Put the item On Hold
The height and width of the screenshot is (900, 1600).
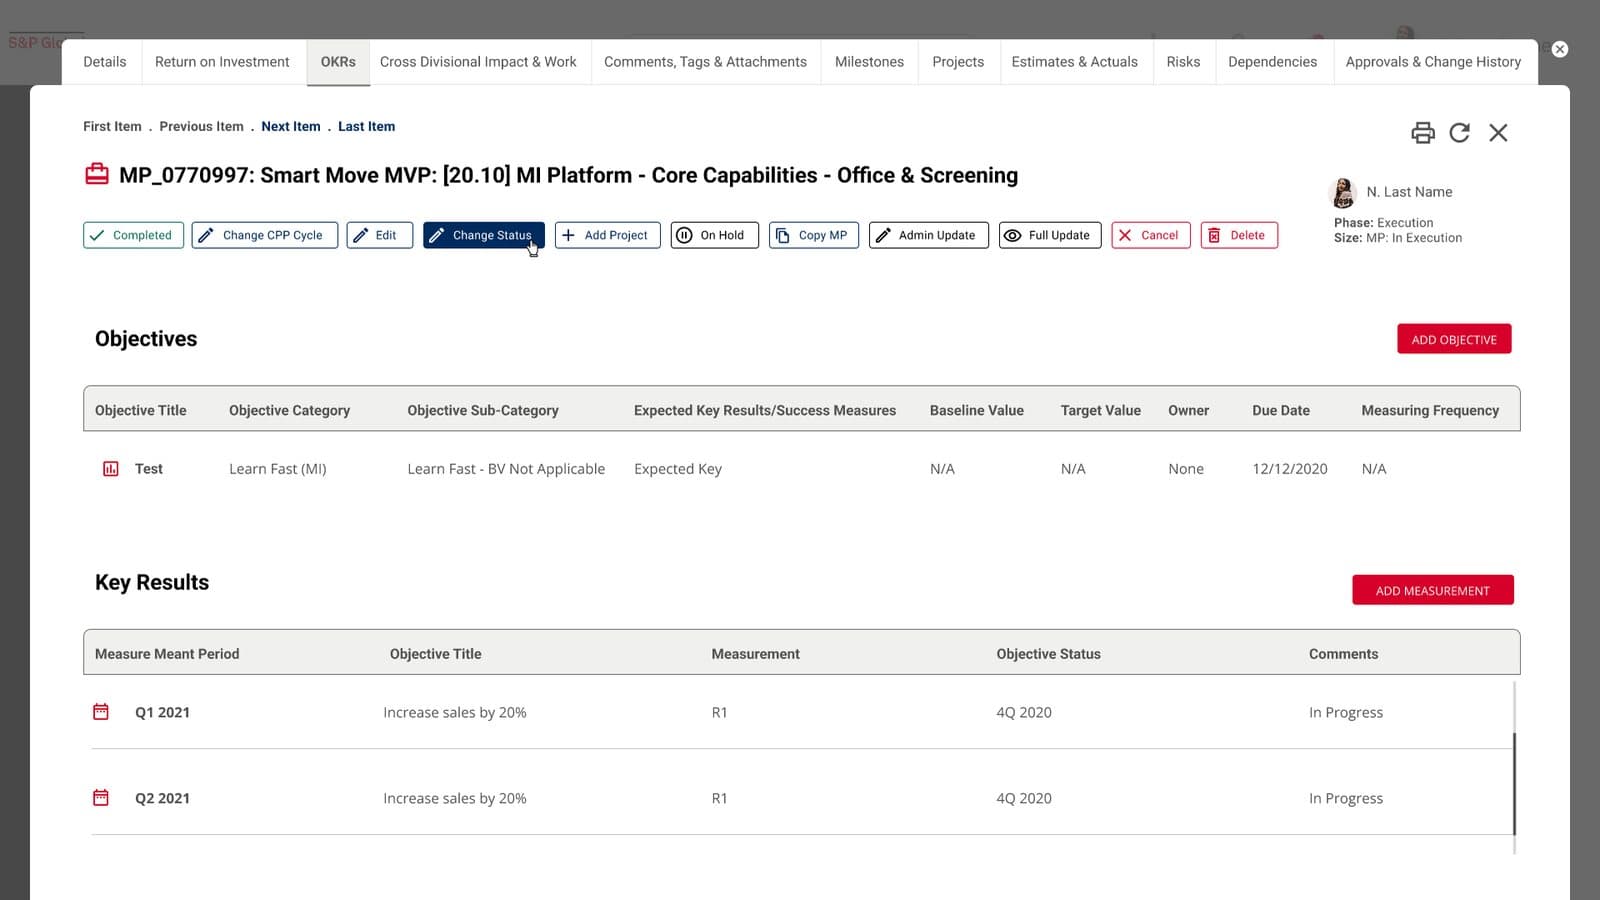[x=714, y=235]
